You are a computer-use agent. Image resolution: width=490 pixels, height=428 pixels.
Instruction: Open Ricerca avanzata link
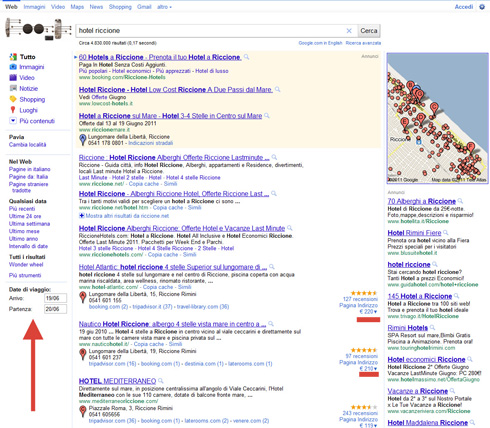pyautogui.click(x=363, y=43)
